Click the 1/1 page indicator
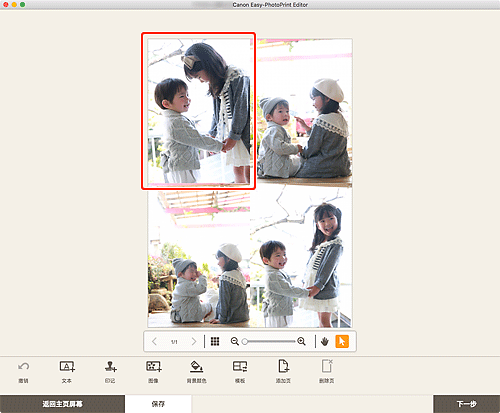 pos(174,342)
